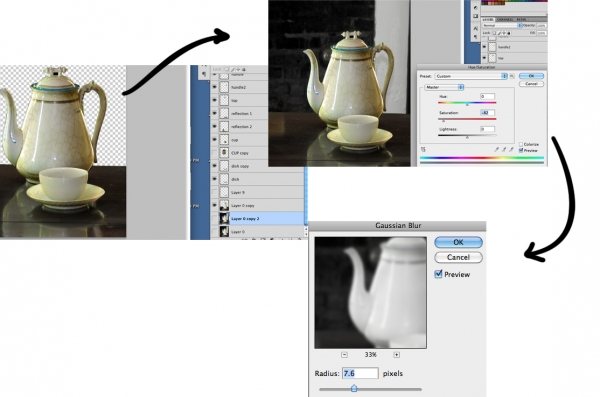Select top layer name in upper-right Layers panel

click(501, 58)
